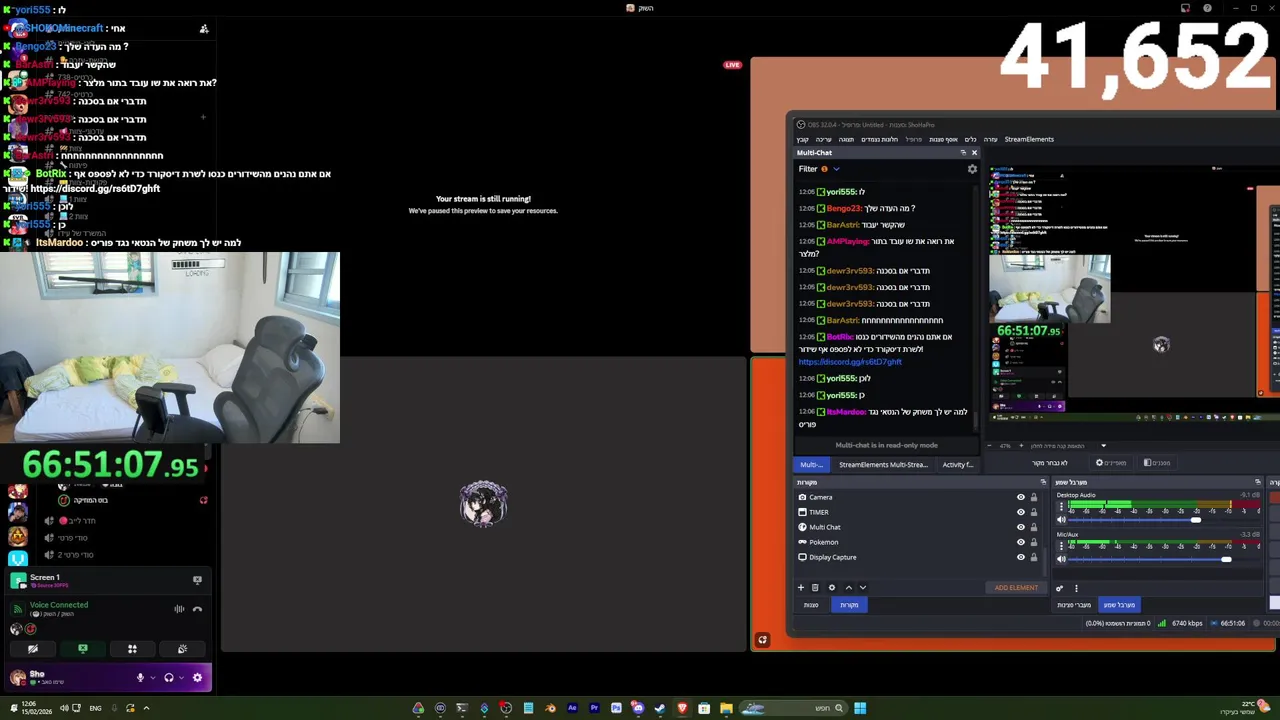Zoom out preview with minus button
The height and width of the screenshot is (720, 1280).
click(x=989, y=446)
